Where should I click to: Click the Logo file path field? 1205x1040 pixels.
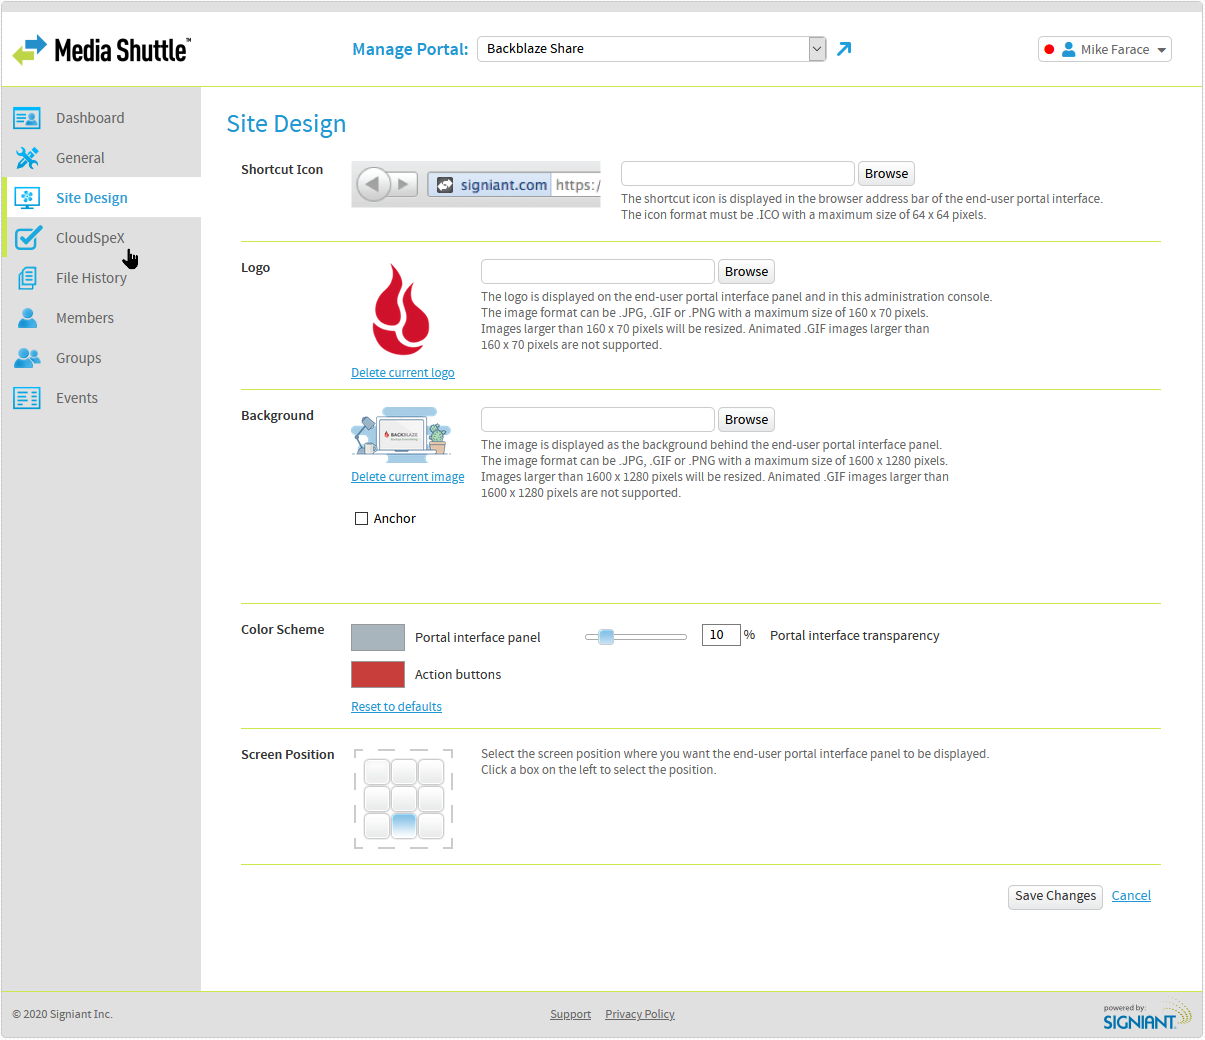tap(598, 271)
